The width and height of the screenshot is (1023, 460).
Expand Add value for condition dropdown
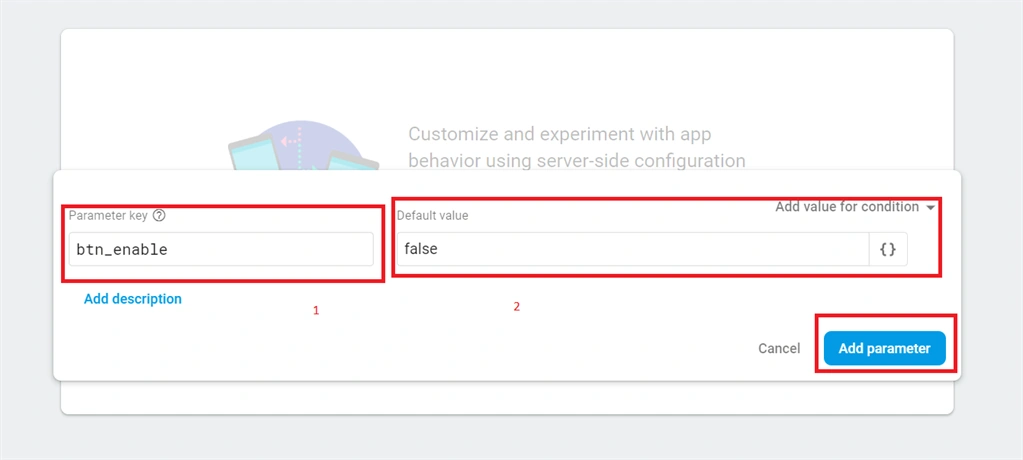click(x=855, y=207)
